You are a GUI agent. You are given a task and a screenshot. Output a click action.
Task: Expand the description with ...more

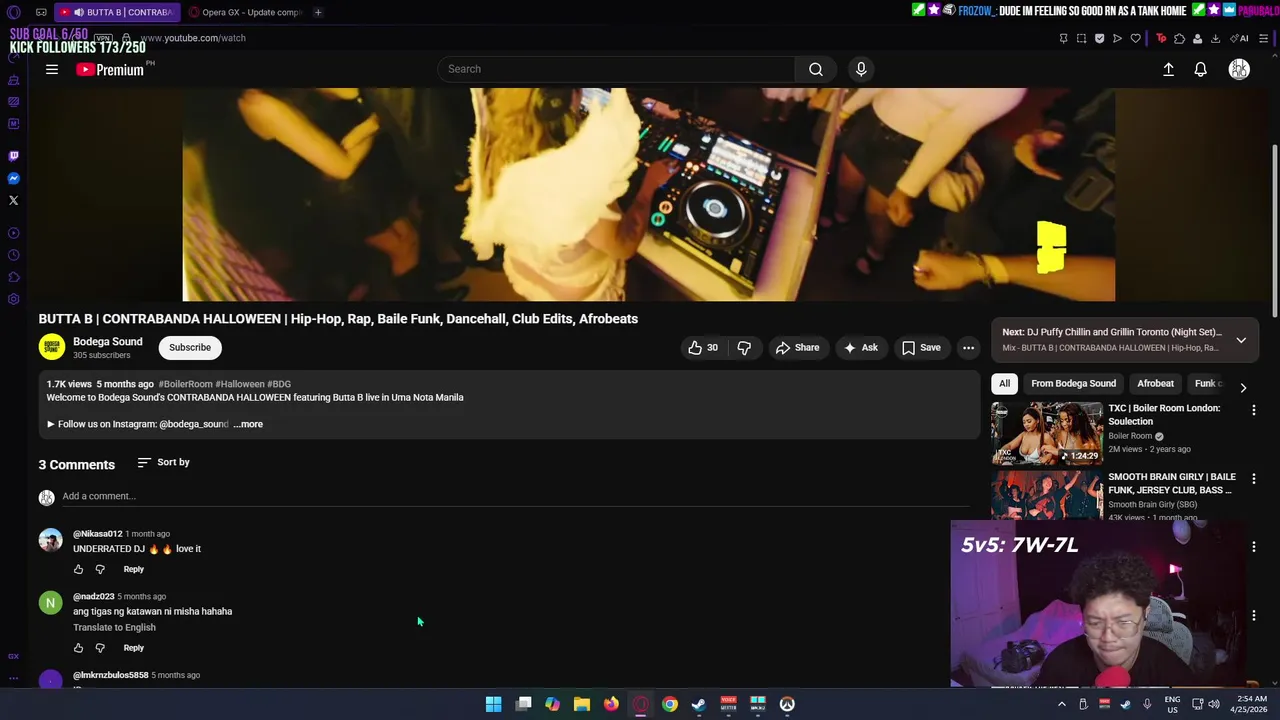click(248, 424)
